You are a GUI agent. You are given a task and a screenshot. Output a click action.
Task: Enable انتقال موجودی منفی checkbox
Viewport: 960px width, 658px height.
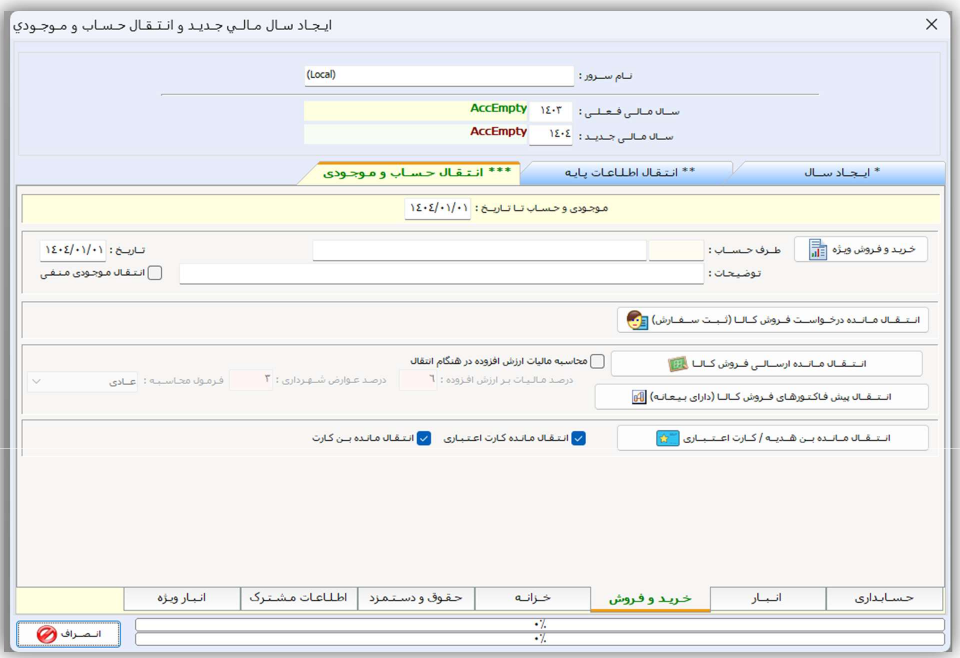(155, 273)
